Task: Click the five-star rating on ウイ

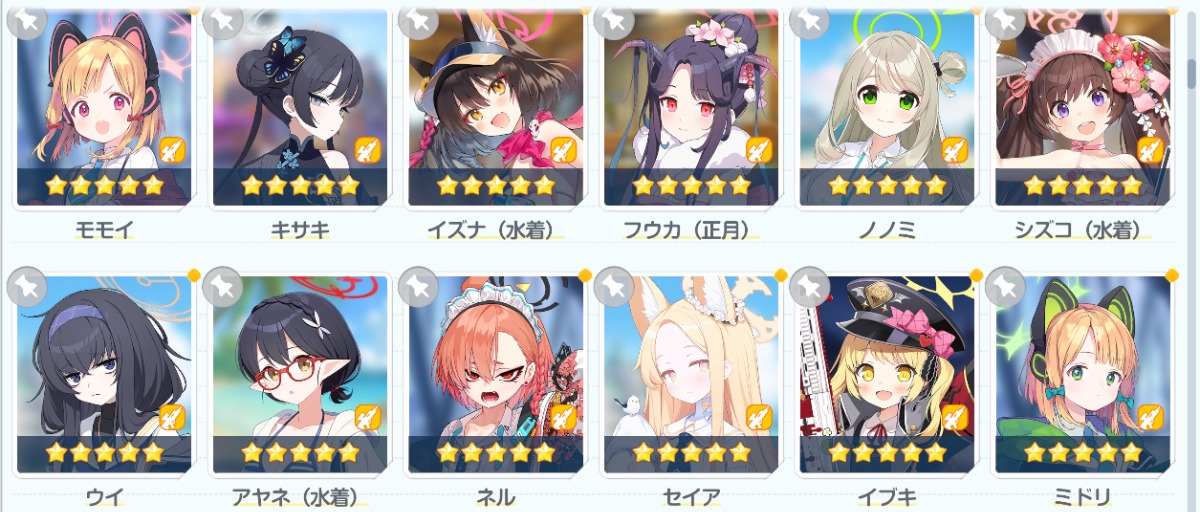Action: [104, 453]
